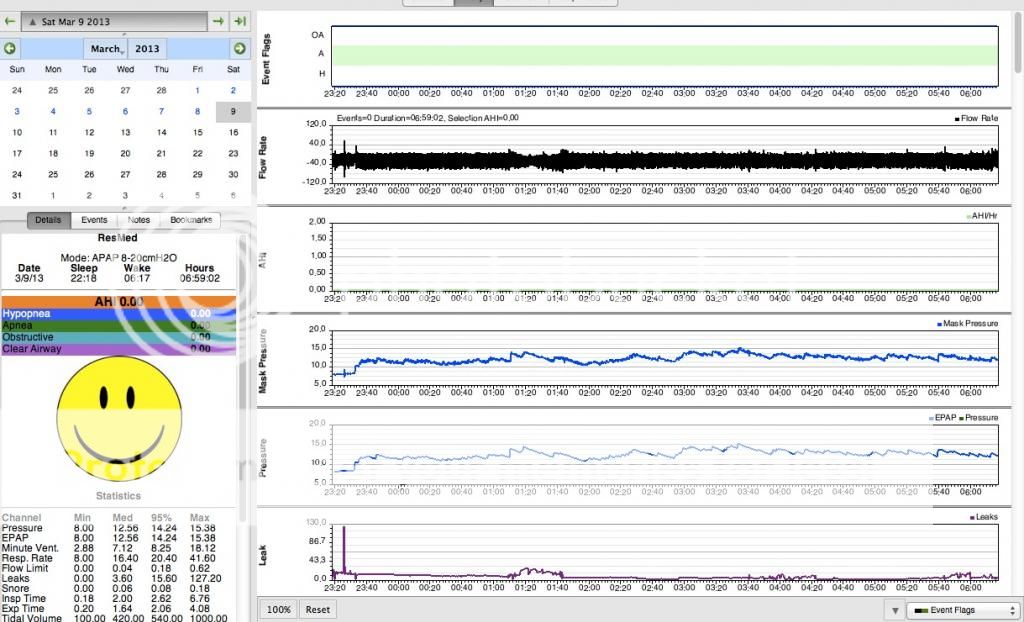This screenshot has height=622, width=1024.
Task: Open the March month dropdown
Action: (107, 48)
